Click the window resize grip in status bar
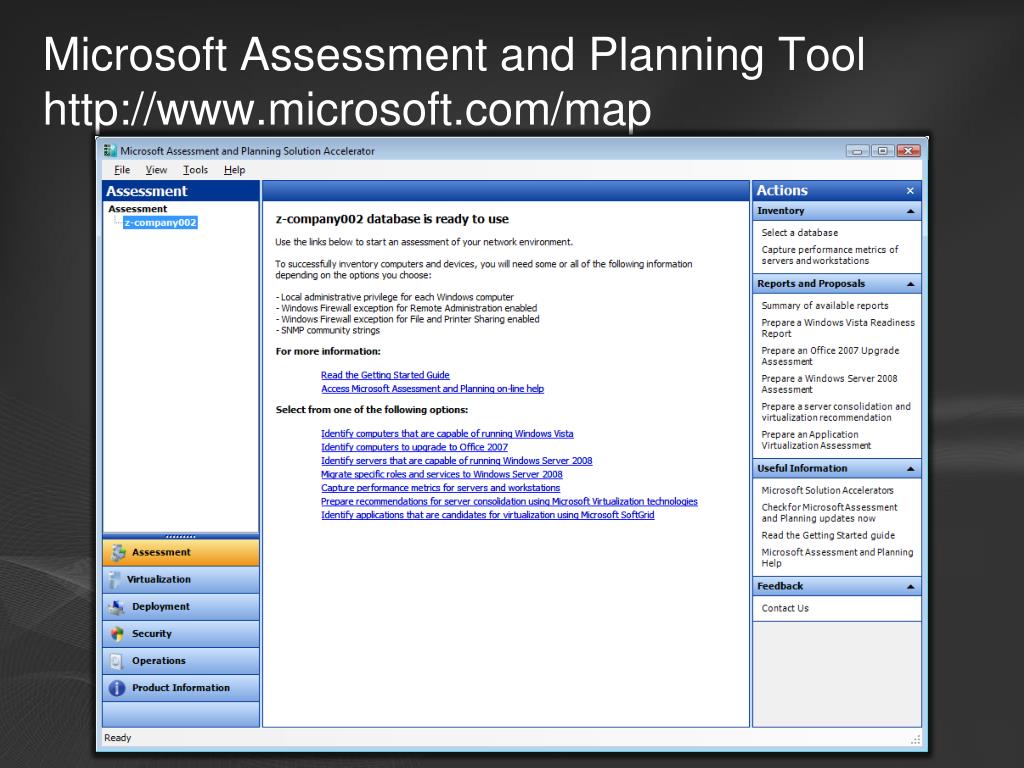The width and height of the screenshot is (1024, 768). 916,739
